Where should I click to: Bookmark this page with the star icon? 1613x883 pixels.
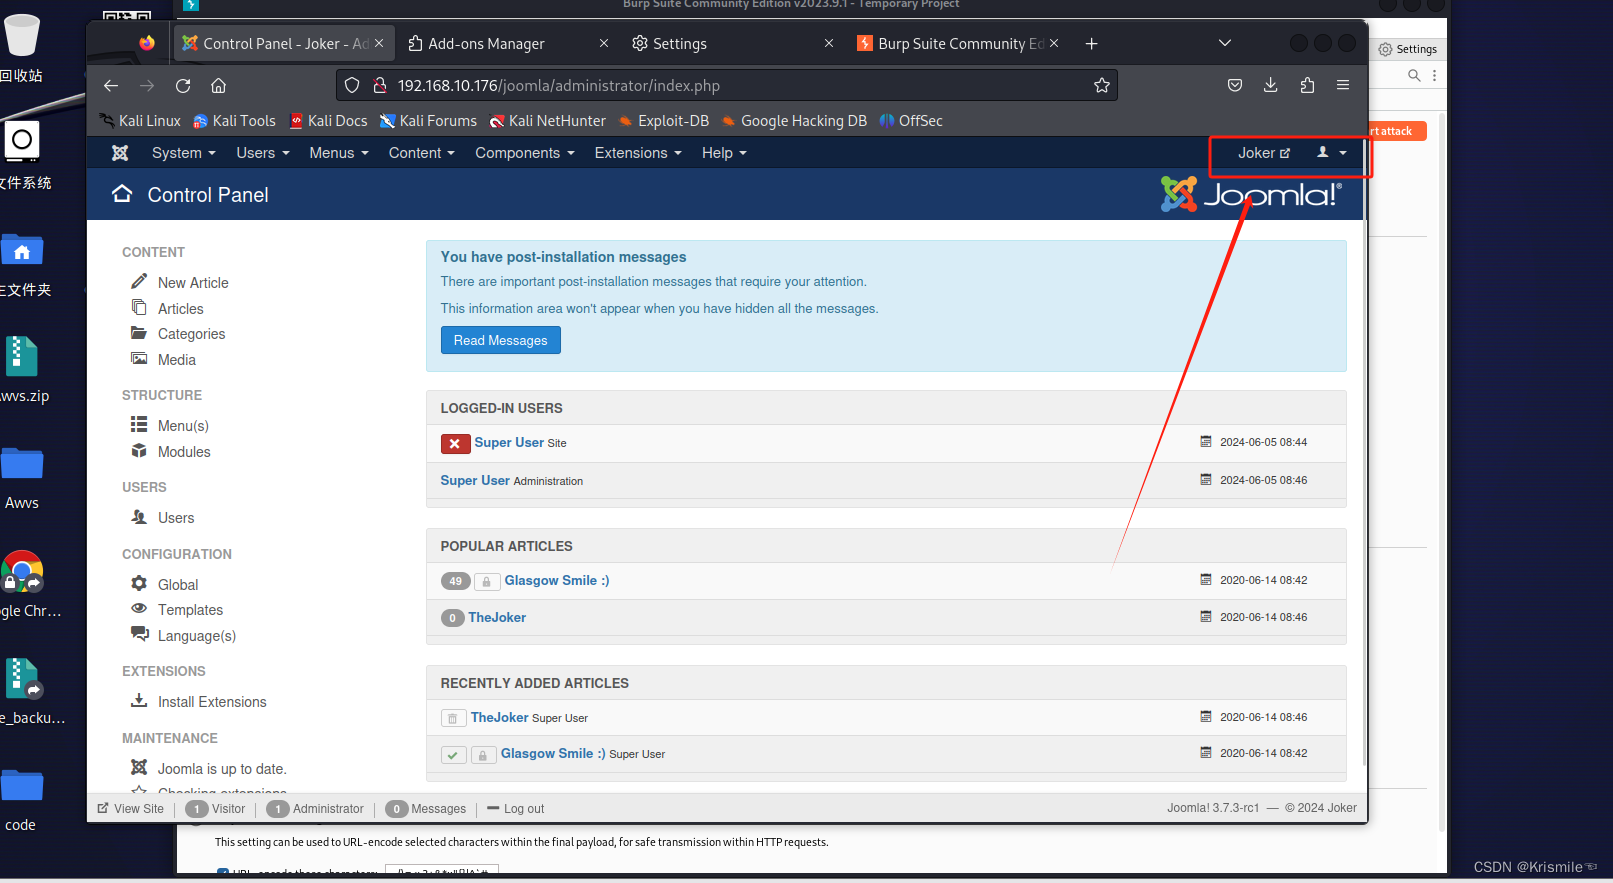(x=1102, y=86)
